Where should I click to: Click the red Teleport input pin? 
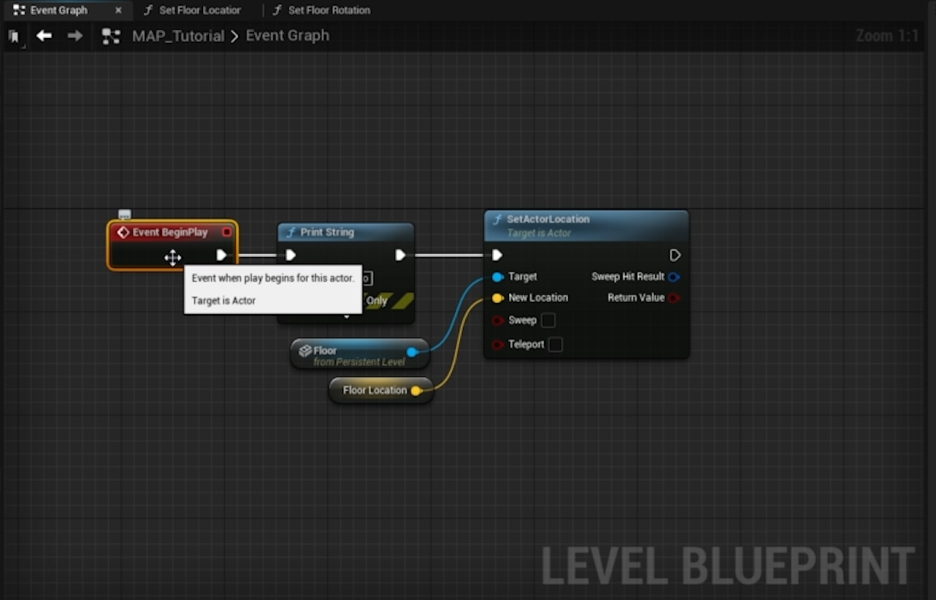click(x=497, y=344)
